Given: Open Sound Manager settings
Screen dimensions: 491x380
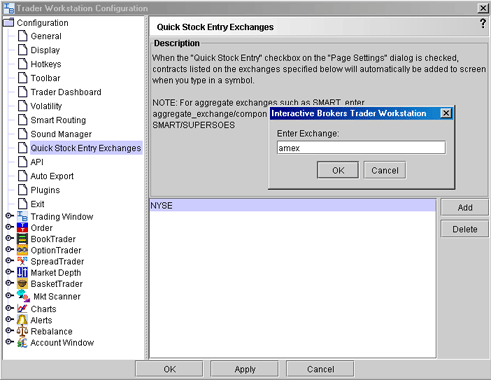Looking at the screenshot, I should (x=61, y=134).
